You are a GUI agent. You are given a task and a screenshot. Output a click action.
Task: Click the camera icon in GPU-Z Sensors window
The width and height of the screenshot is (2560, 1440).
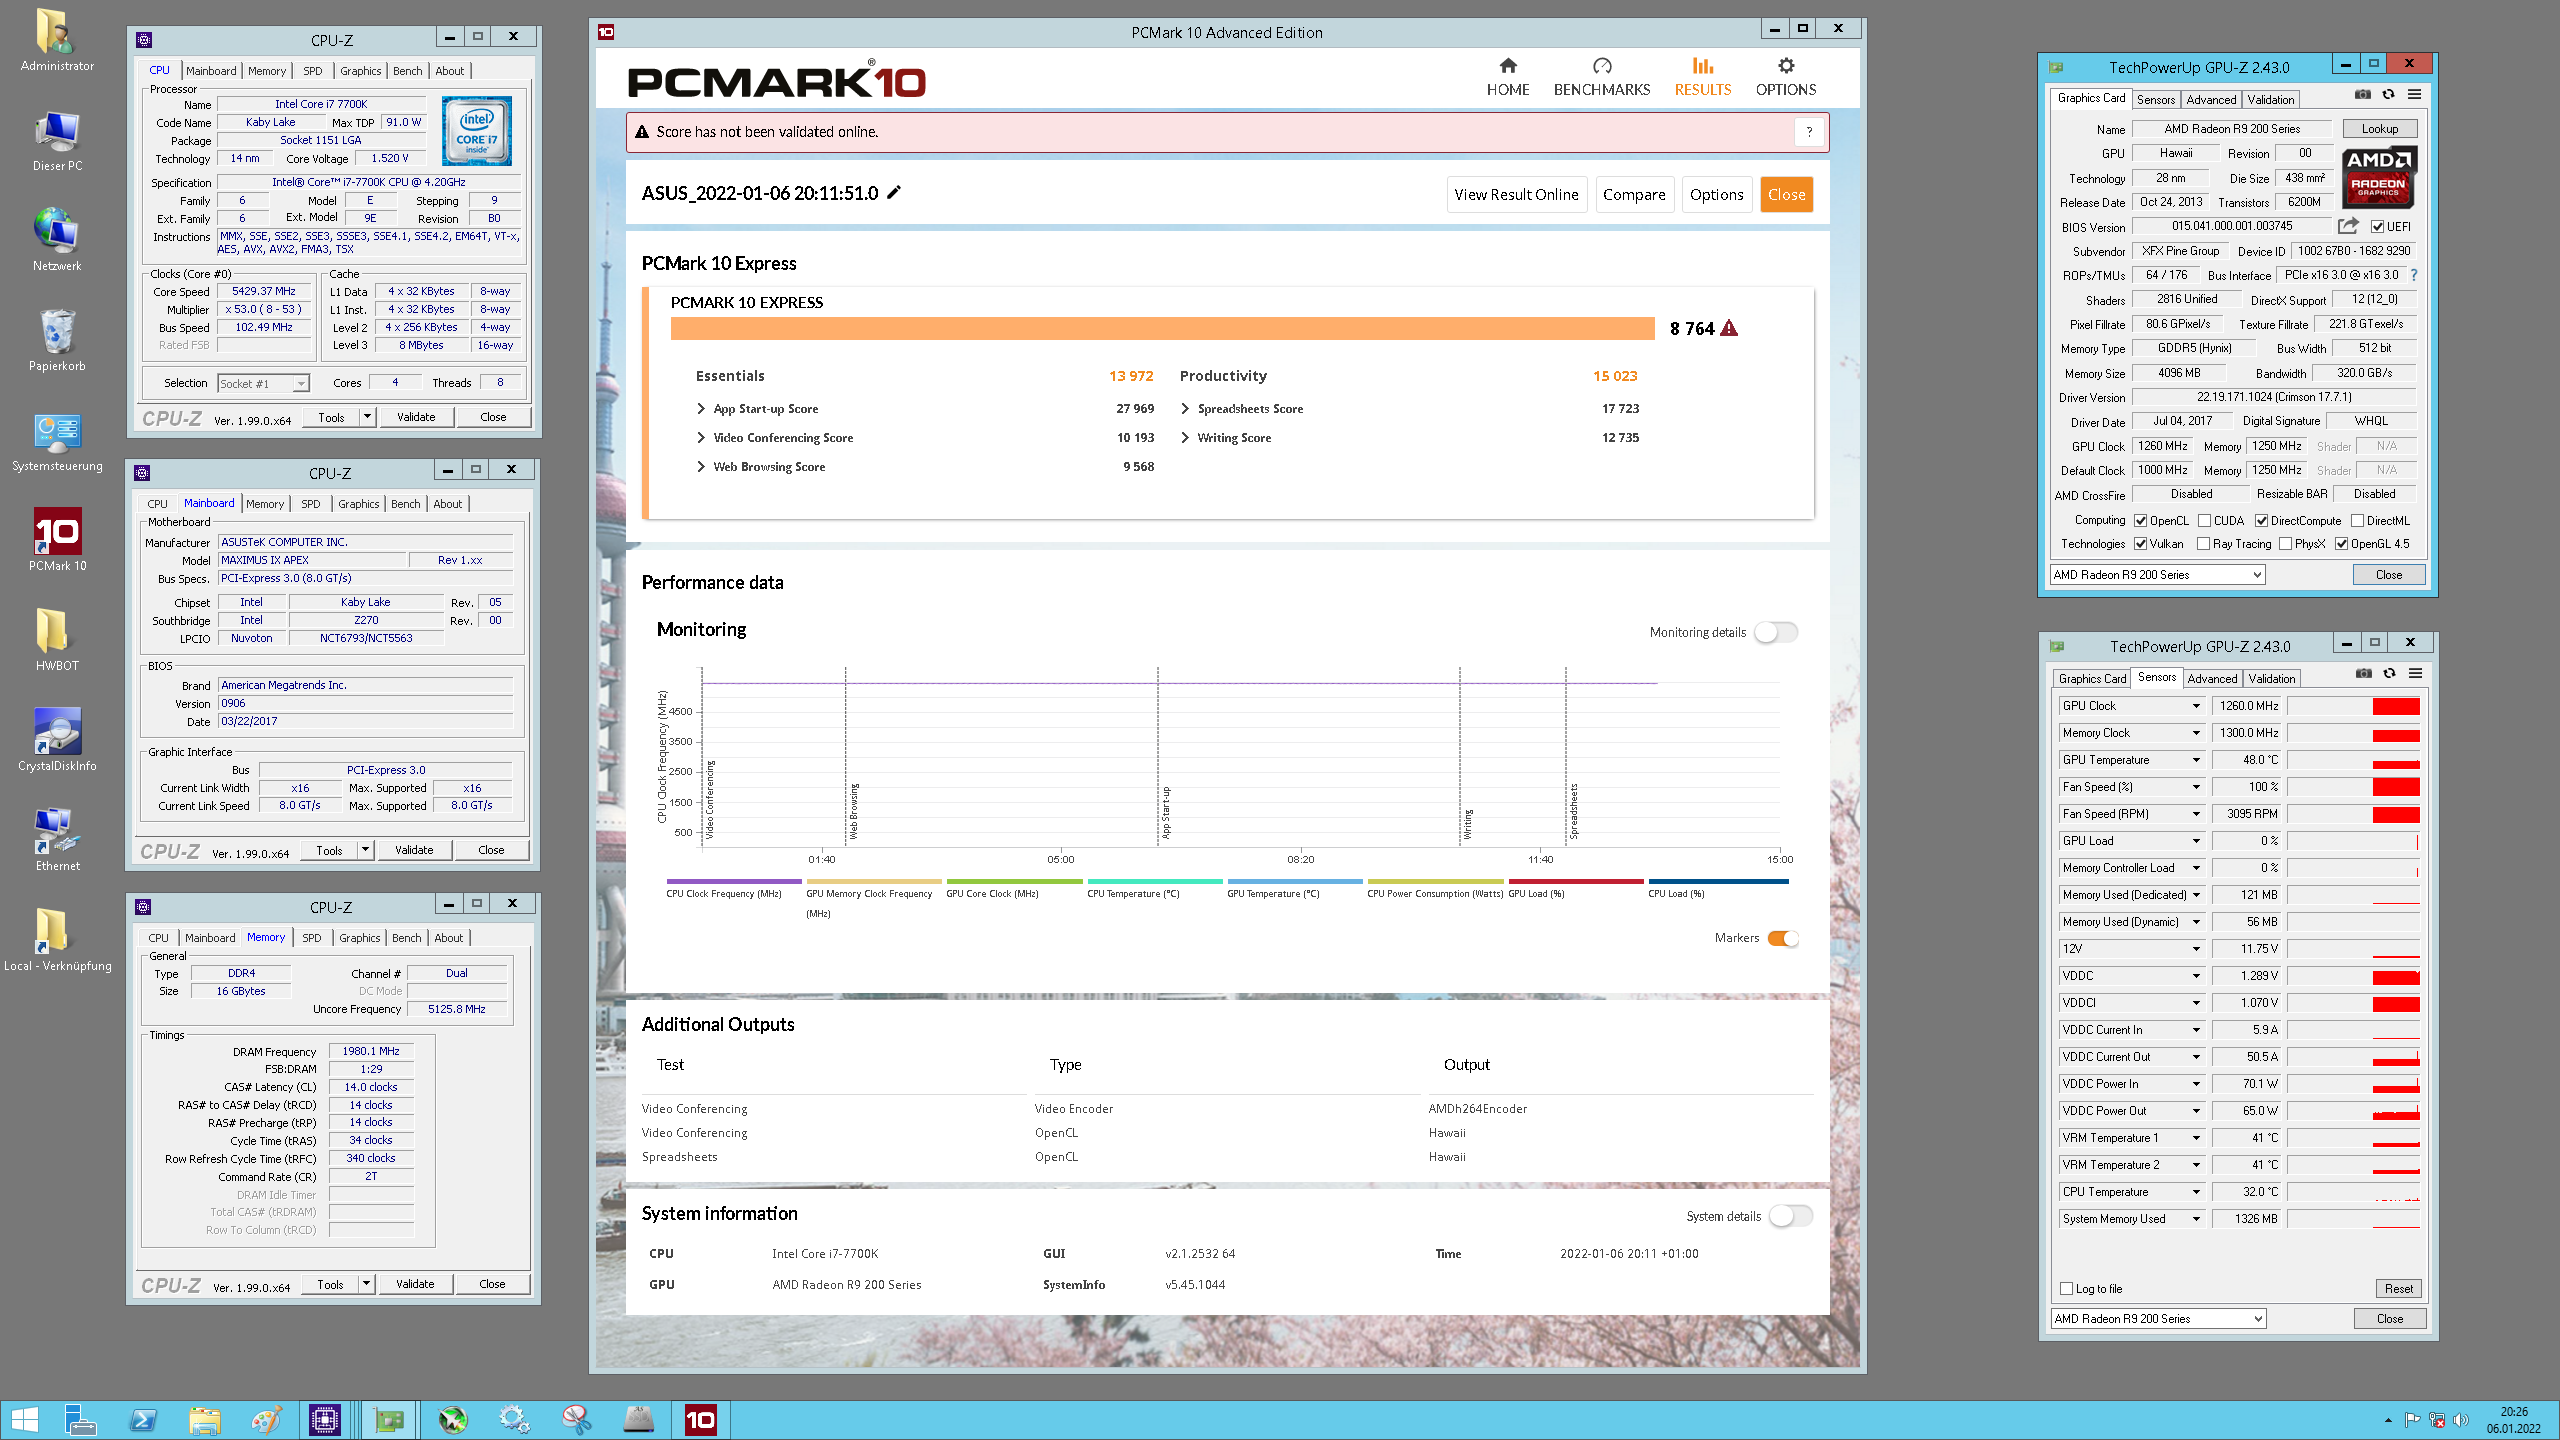[x=2363, y=673]
